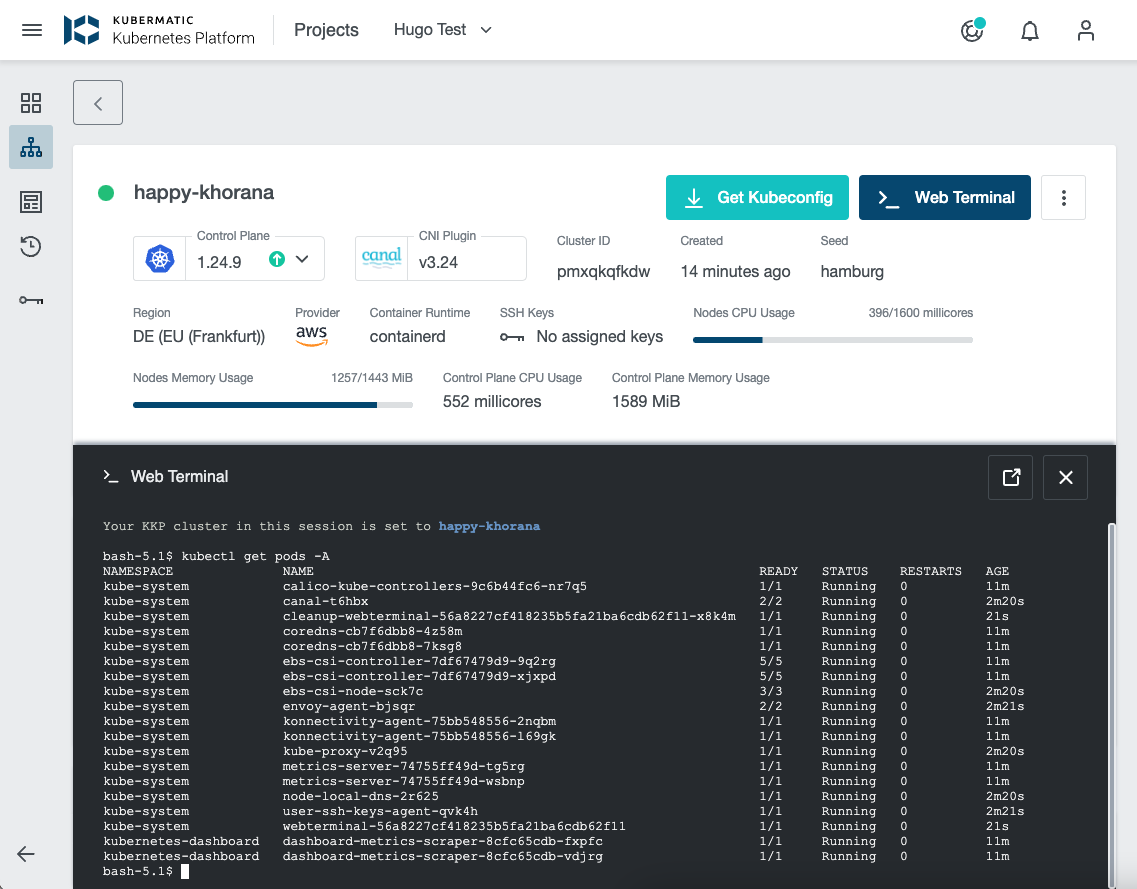Go to the Projects menu item
This screenshot has height=889, width=1137.
[326, 30]
